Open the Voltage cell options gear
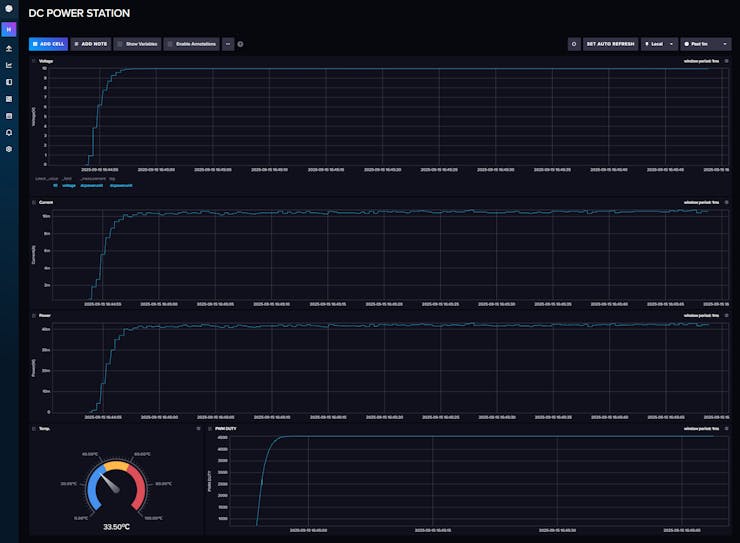Image resolution: width=740 pixels, height=543 pixels. pyautogui.click(x=724, y=61)
